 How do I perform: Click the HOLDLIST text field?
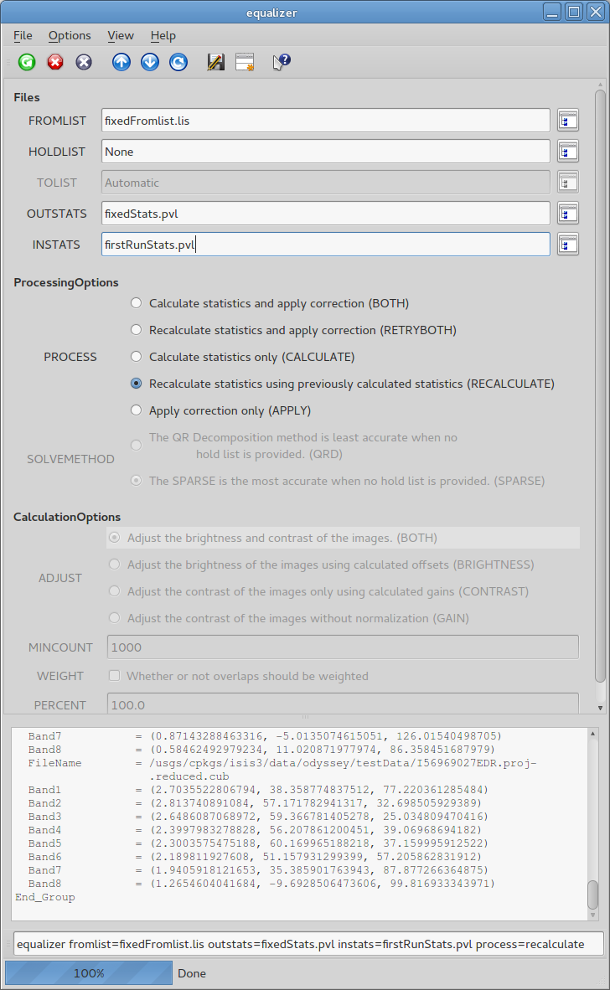pyautogui.click(x=325, y=152)
